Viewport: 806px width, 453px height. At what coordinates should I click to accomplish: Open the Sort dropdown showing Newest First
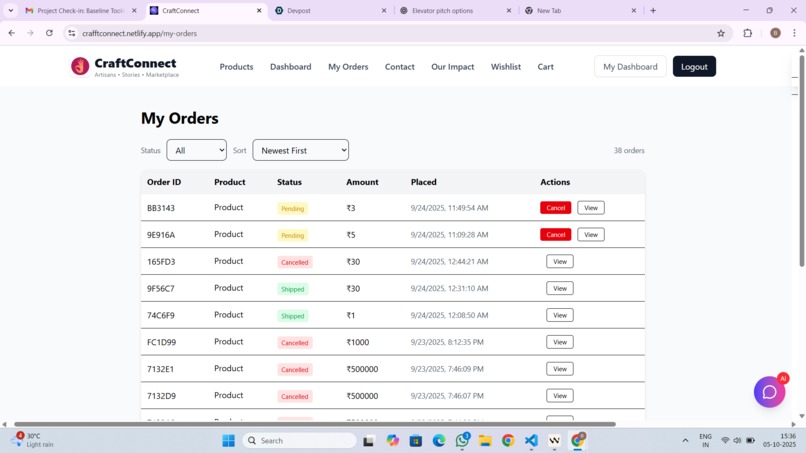click(x=300, y=150)
